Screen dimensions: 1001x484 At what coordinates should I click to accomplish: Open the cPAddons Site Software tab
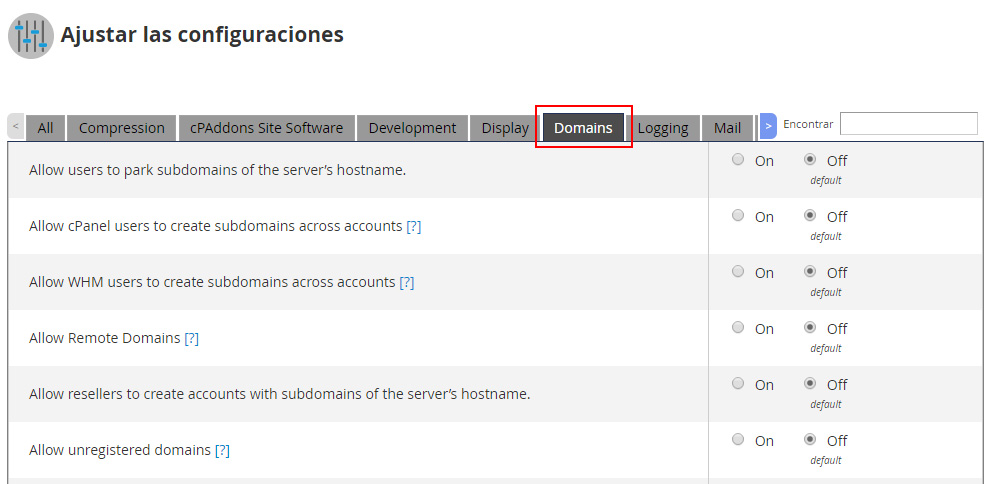tap(266, 128)
